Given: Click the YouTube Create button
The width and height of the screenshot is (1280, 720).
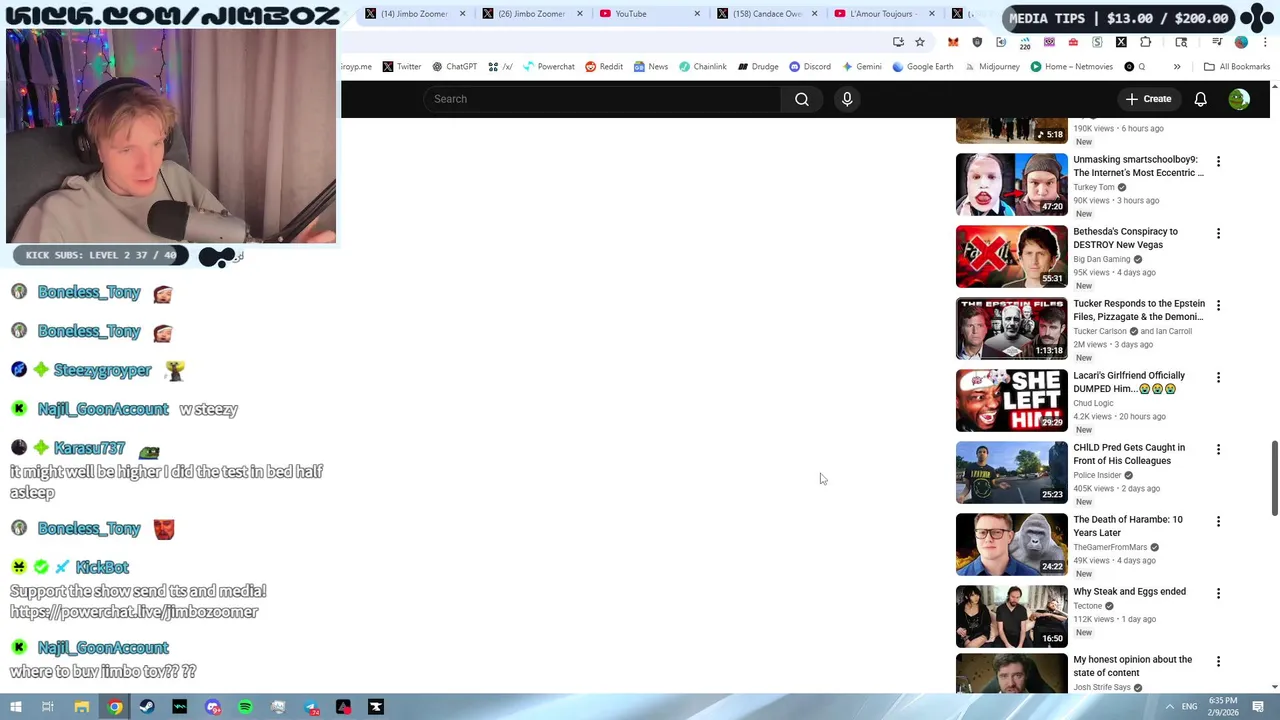Looking at the screenshot, I should pyautogui.click(x=1148, y=99).
